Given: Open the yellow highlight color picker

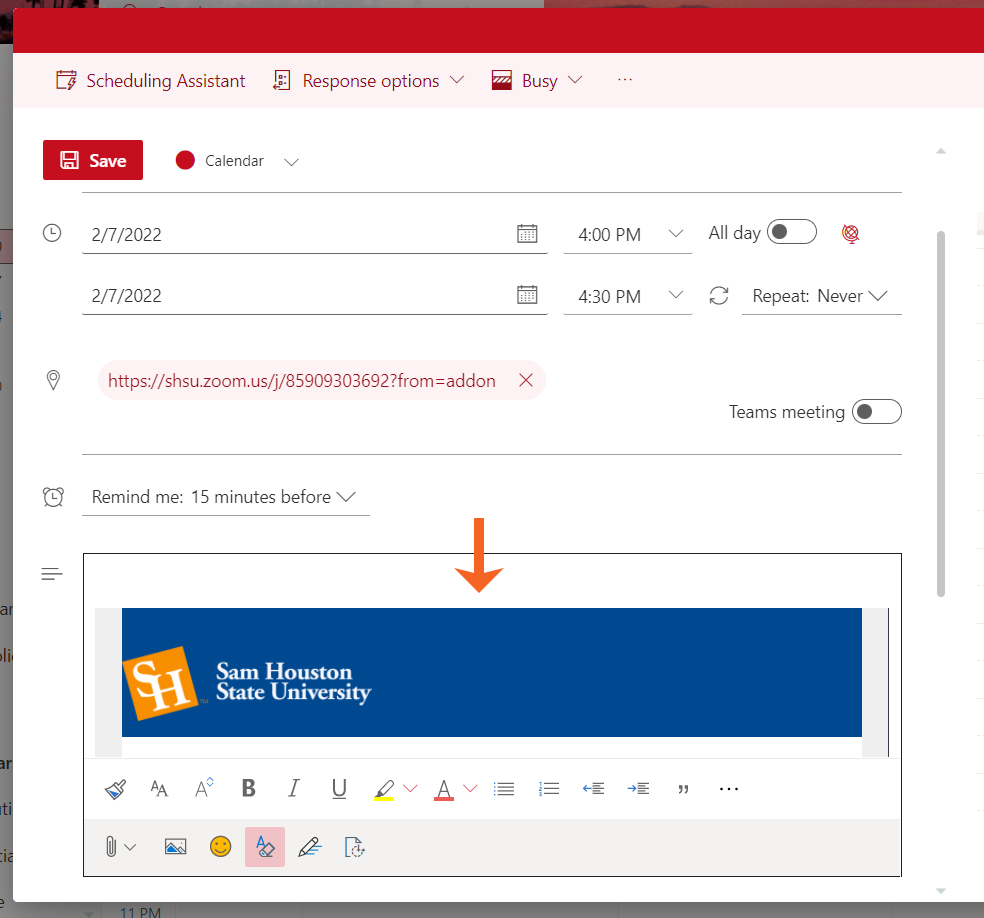Looking at the screenshot, I should pyautogui.click(x=410, y=789).
